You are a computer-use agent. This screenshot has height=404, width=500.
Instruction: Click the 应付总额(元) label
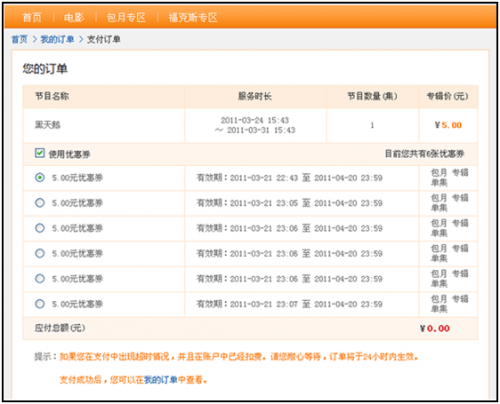point(60,328)
